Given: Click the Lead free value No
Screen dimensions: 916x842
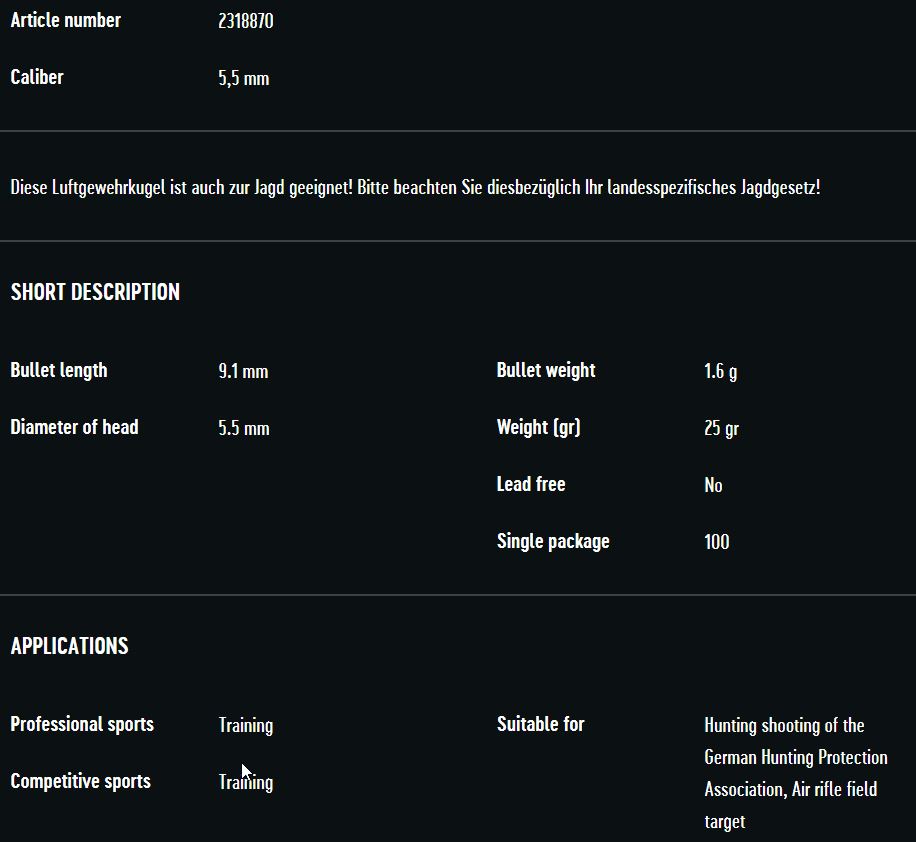Looking at the screenshot, I should click(713, 485).
